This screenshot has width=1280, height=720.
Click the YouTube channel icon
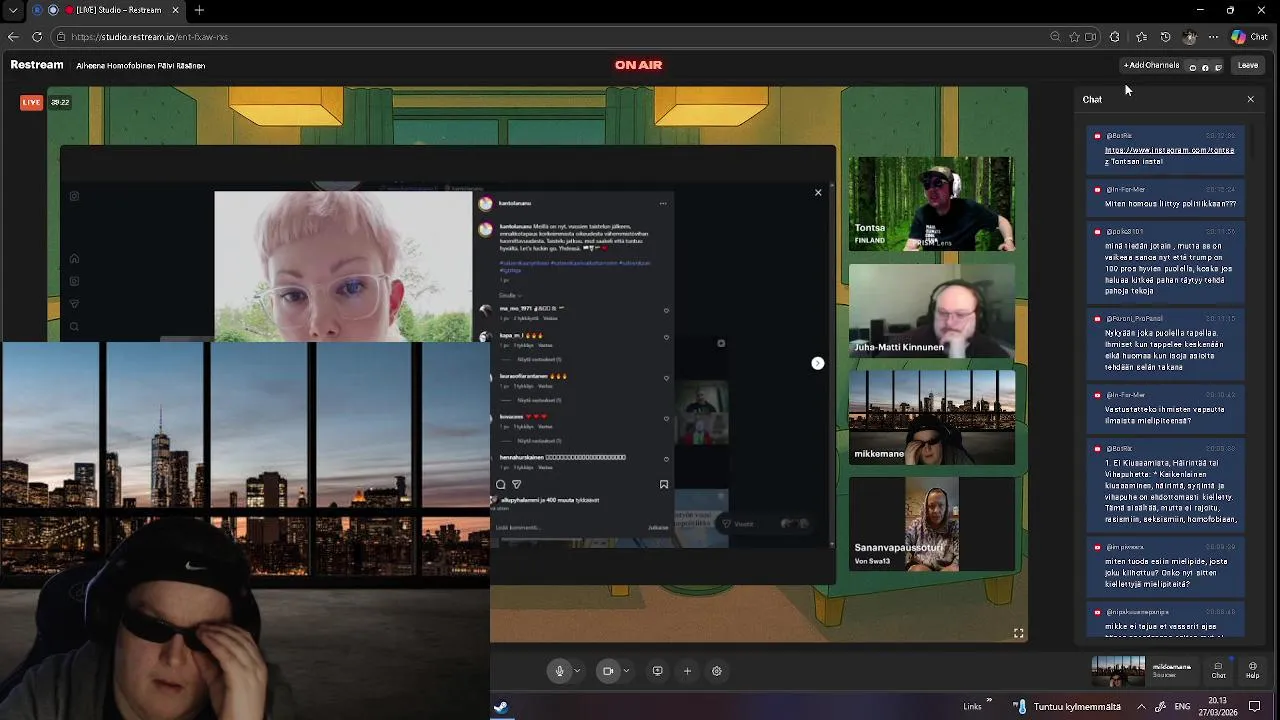tap(1192, 67)
